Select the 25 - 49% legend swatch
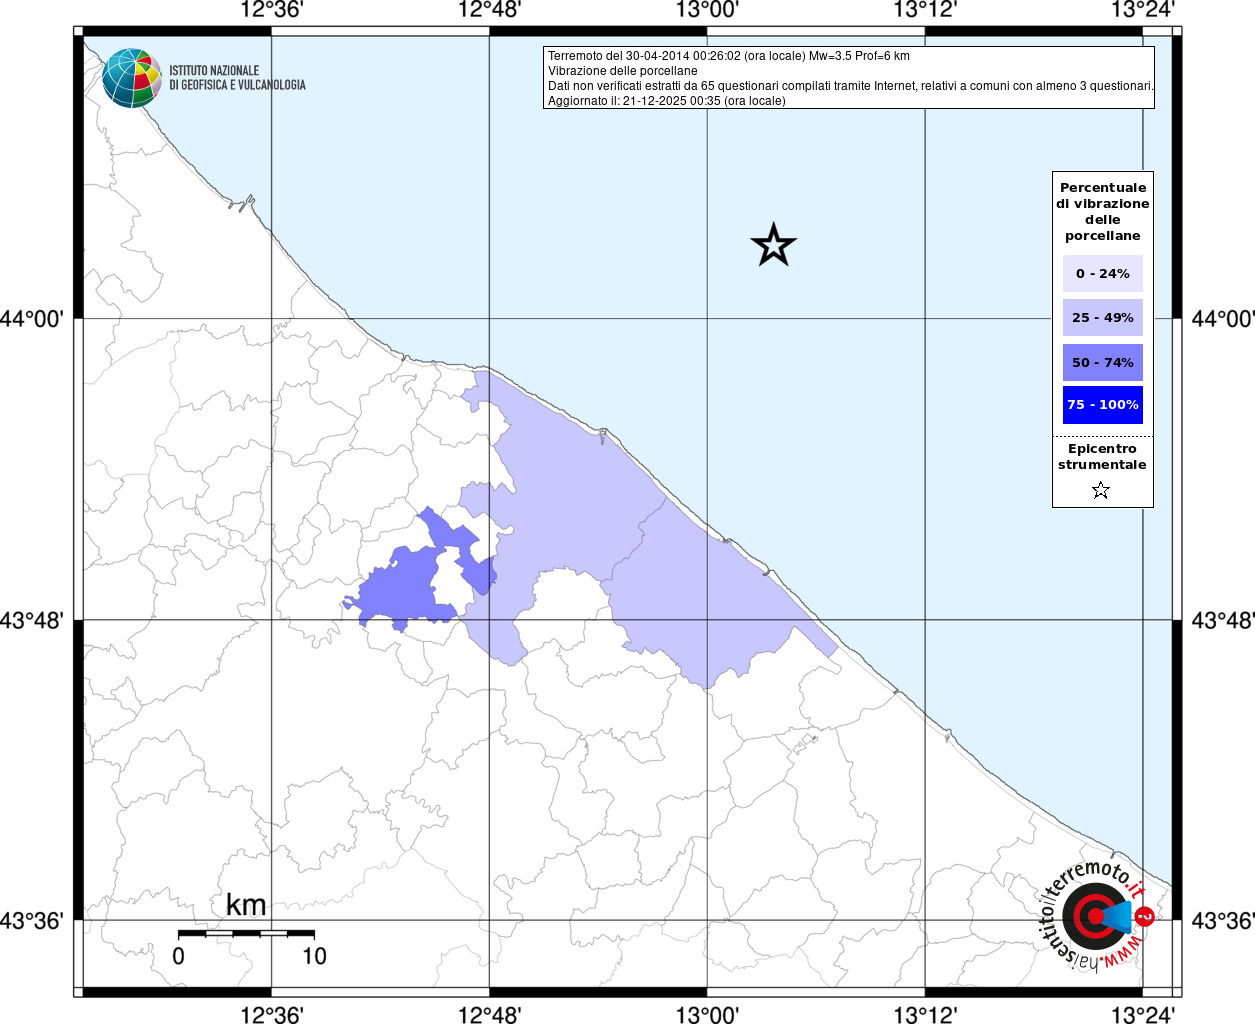The width and height of the screenshot is (1255, 1024). (x=1102, y=318)
